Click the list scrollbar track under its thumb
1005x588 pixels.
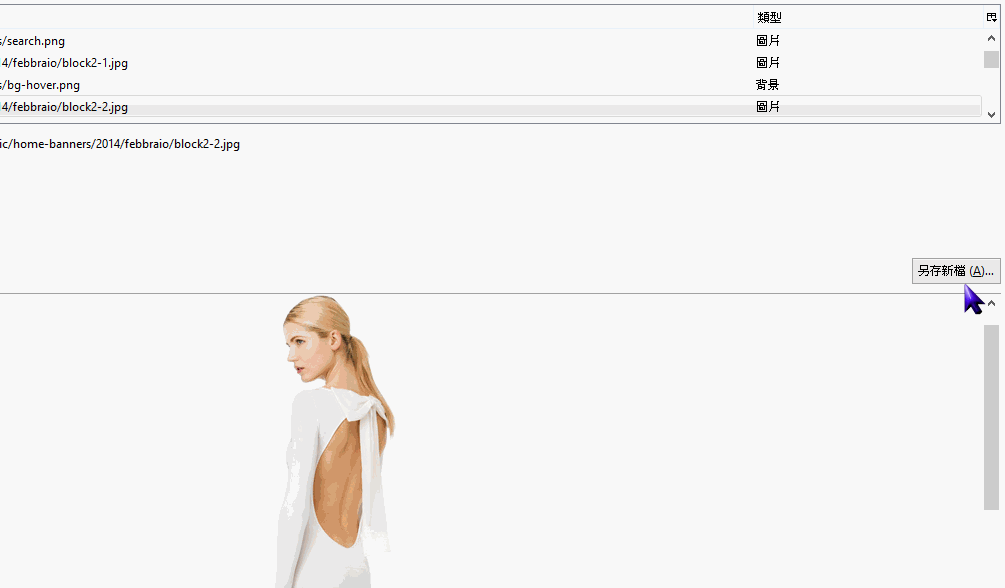click(992, 87)
